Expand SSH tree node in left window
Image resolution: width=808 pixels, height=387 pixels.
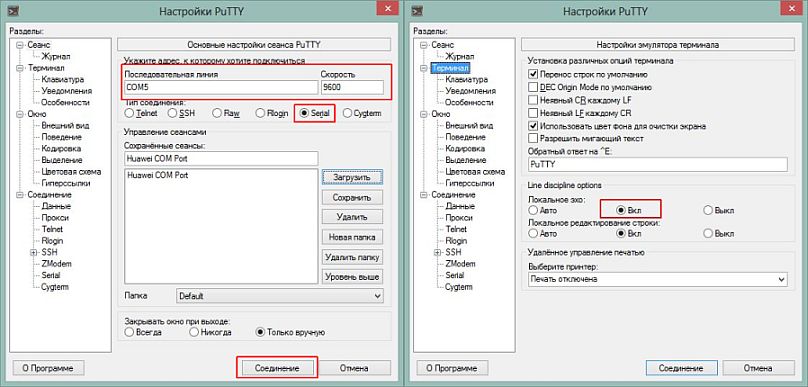(x=33, y=253)
